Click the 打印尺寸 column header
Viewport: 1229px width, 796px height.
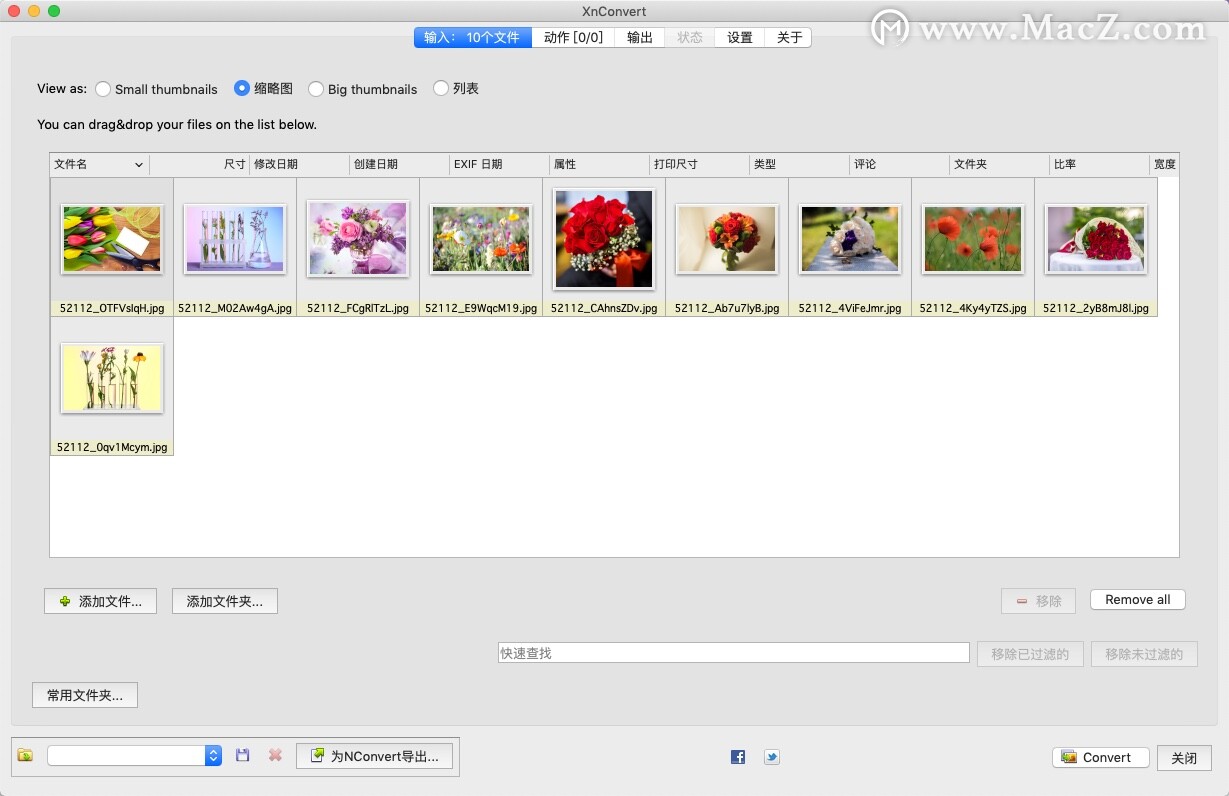tap(699, 164)
